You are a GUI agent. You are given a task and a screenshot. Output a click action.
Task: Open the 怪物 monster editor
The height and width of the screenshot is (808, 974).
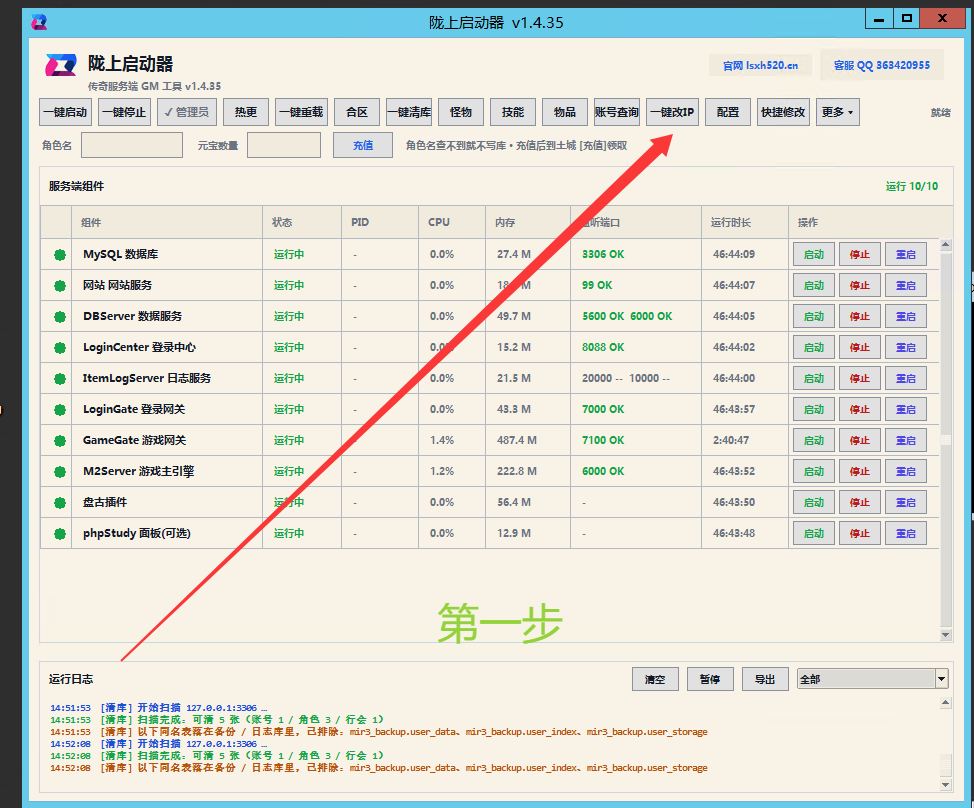pos(461,112)
